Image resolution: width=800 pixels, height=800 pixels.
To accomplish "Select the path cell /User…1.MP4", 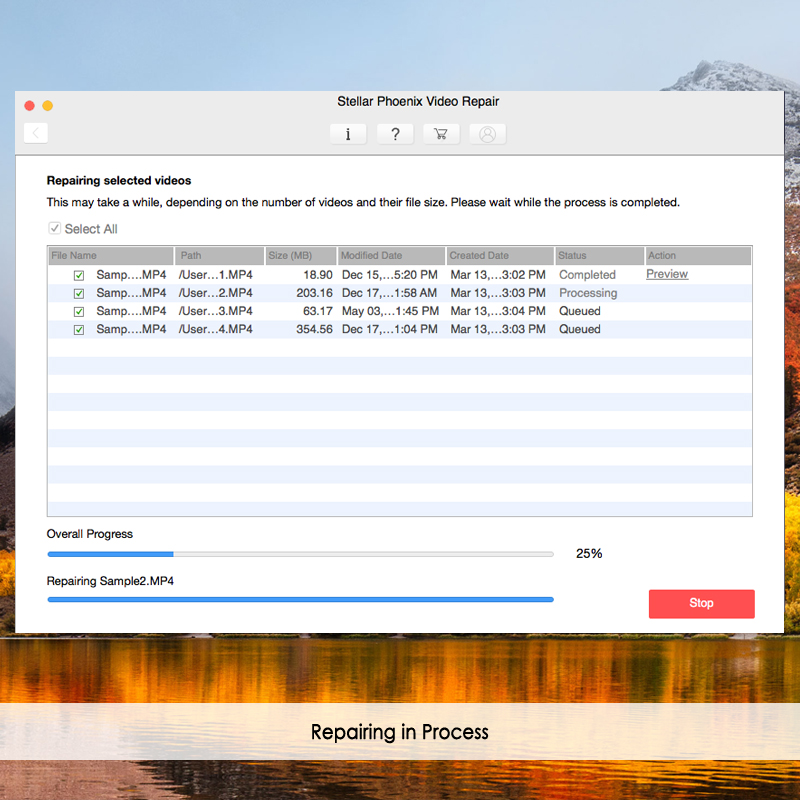I will click(x=215, y=275).
